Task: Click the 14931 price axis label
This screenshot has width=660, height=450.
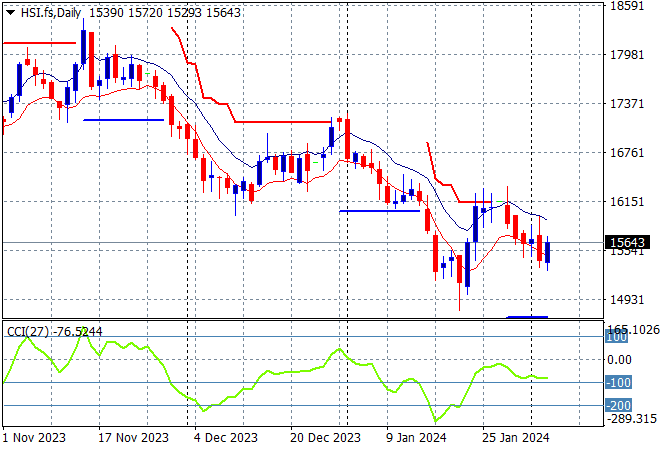Action: point(630,300)
